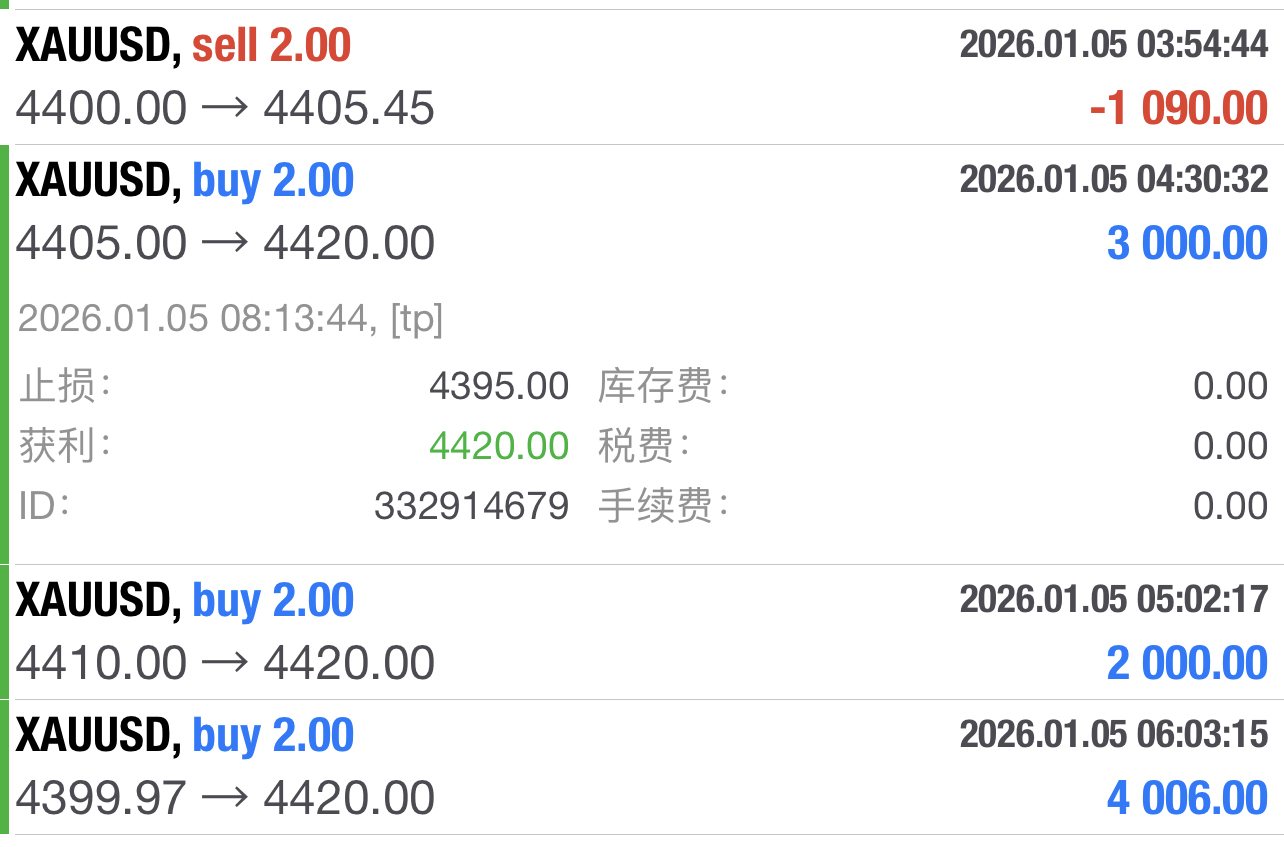Viewport: 1284px width, 847px height.
Task: Click the 手续费 commission value 0.00
Action: 1230,506
